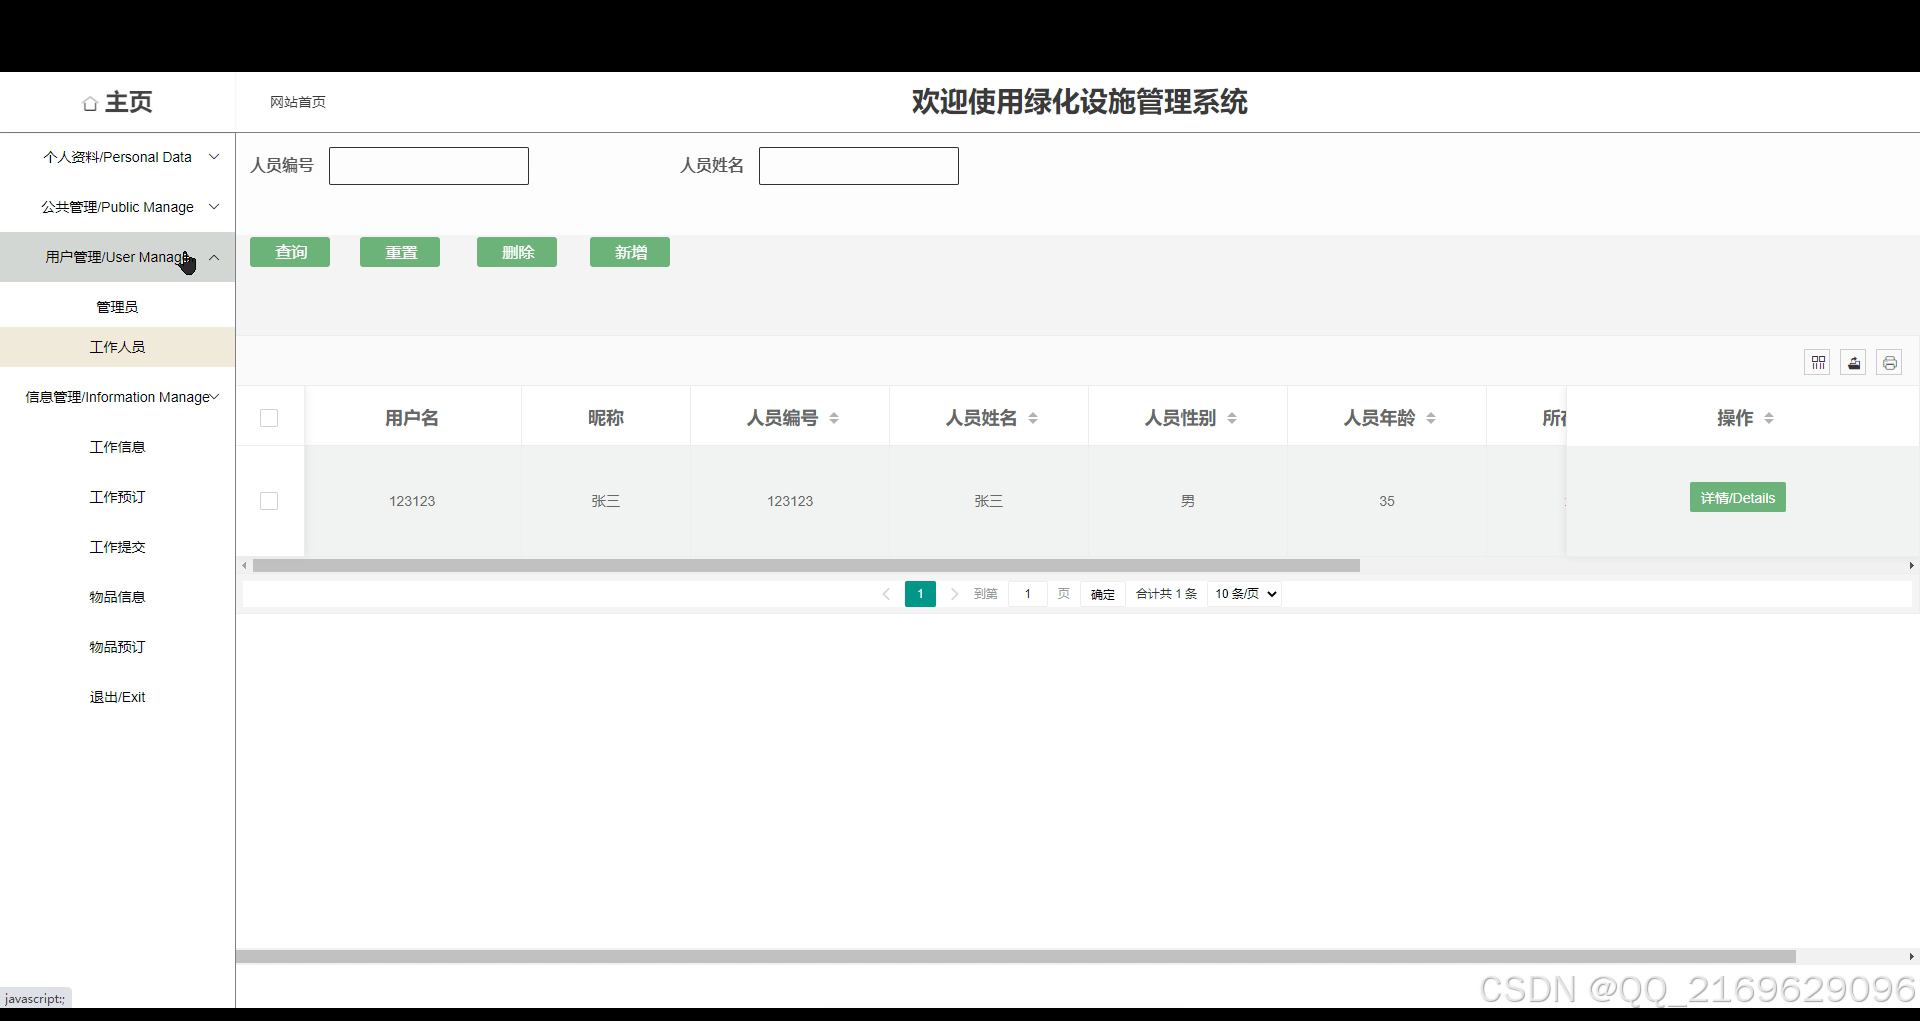Click right arrow of bottom page scrollbar
Image resolution: width=1920 pixels, height=1021 pixels.
click(1911, 957)
